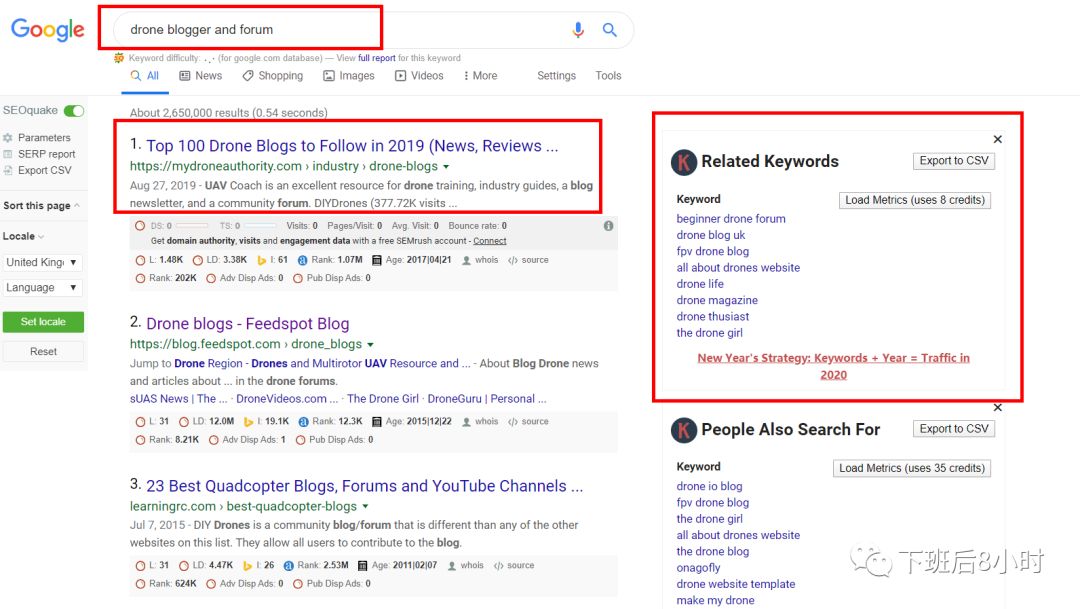This screenshot has height=609, width=1080.
Task: Click the search query input field
Action: (x=344, y=30)
